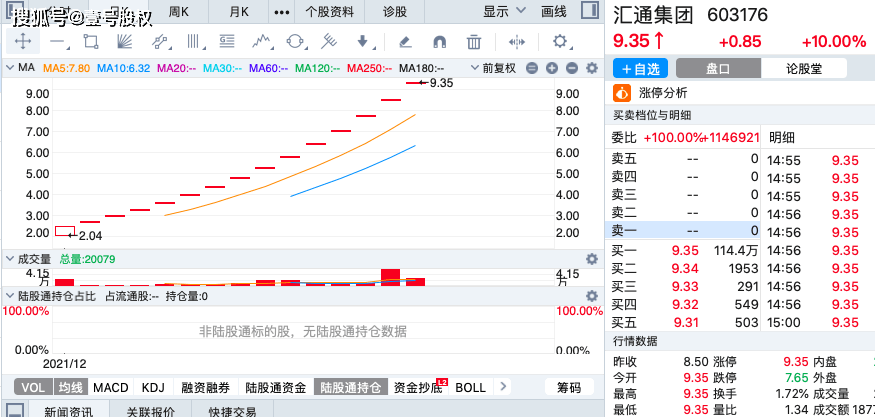Viewport: 875px width, 417px height.
Task: Open the 涨停分析 link
Action: (x=663, y=93)
